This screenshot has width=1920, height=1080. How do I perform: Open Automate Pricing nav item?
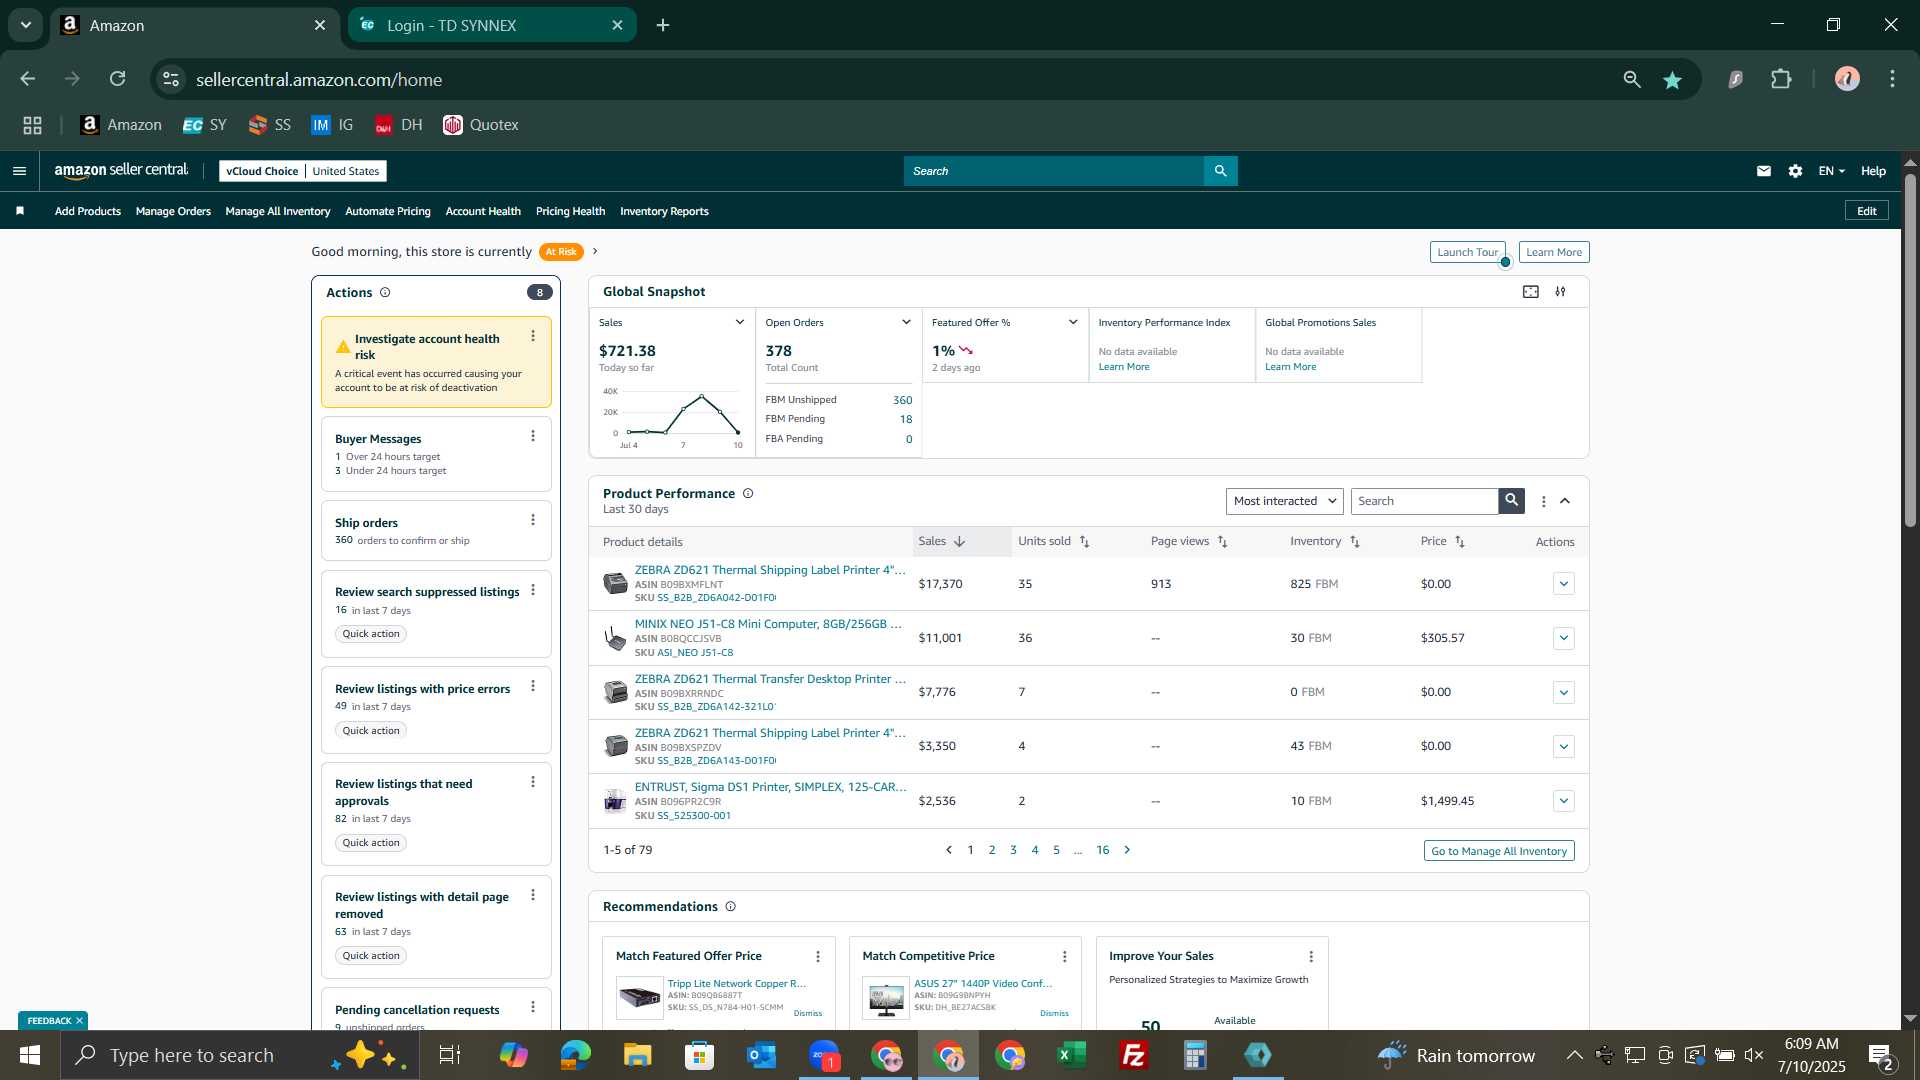coord(388,211)
